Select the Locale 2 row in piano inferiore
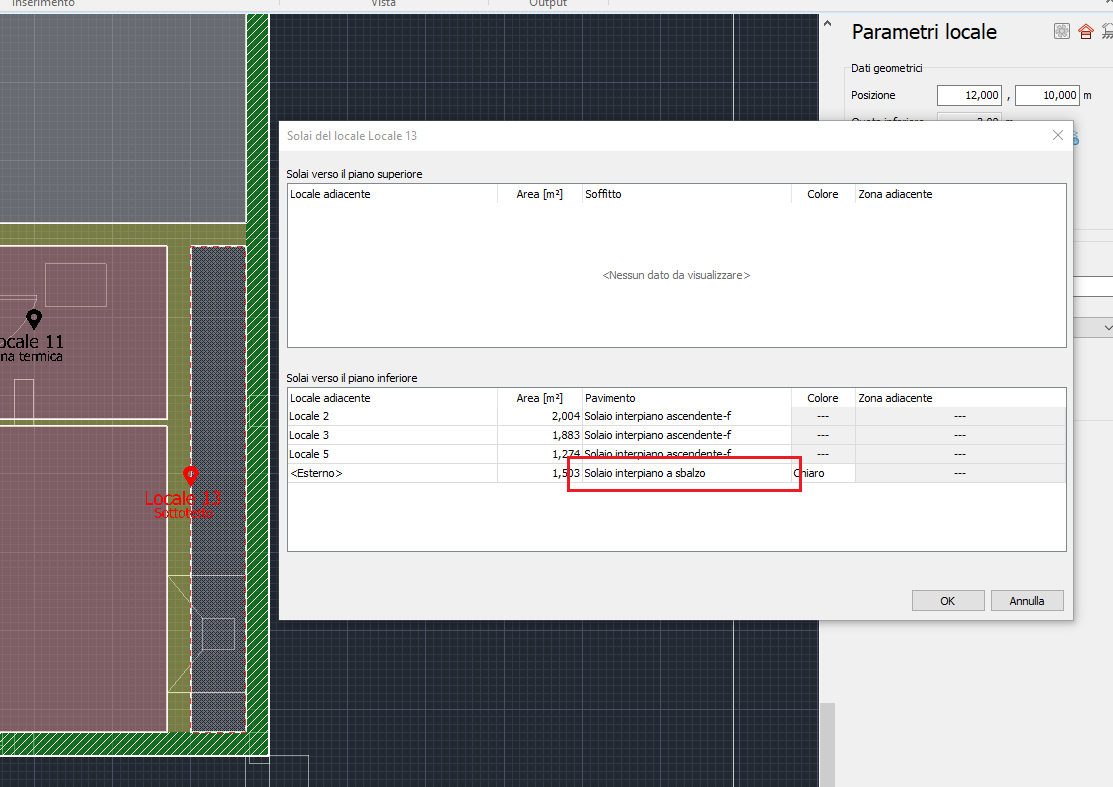The width and height of the screenshot is (1113, 787). pyautogui.click(x=676, y=416)
